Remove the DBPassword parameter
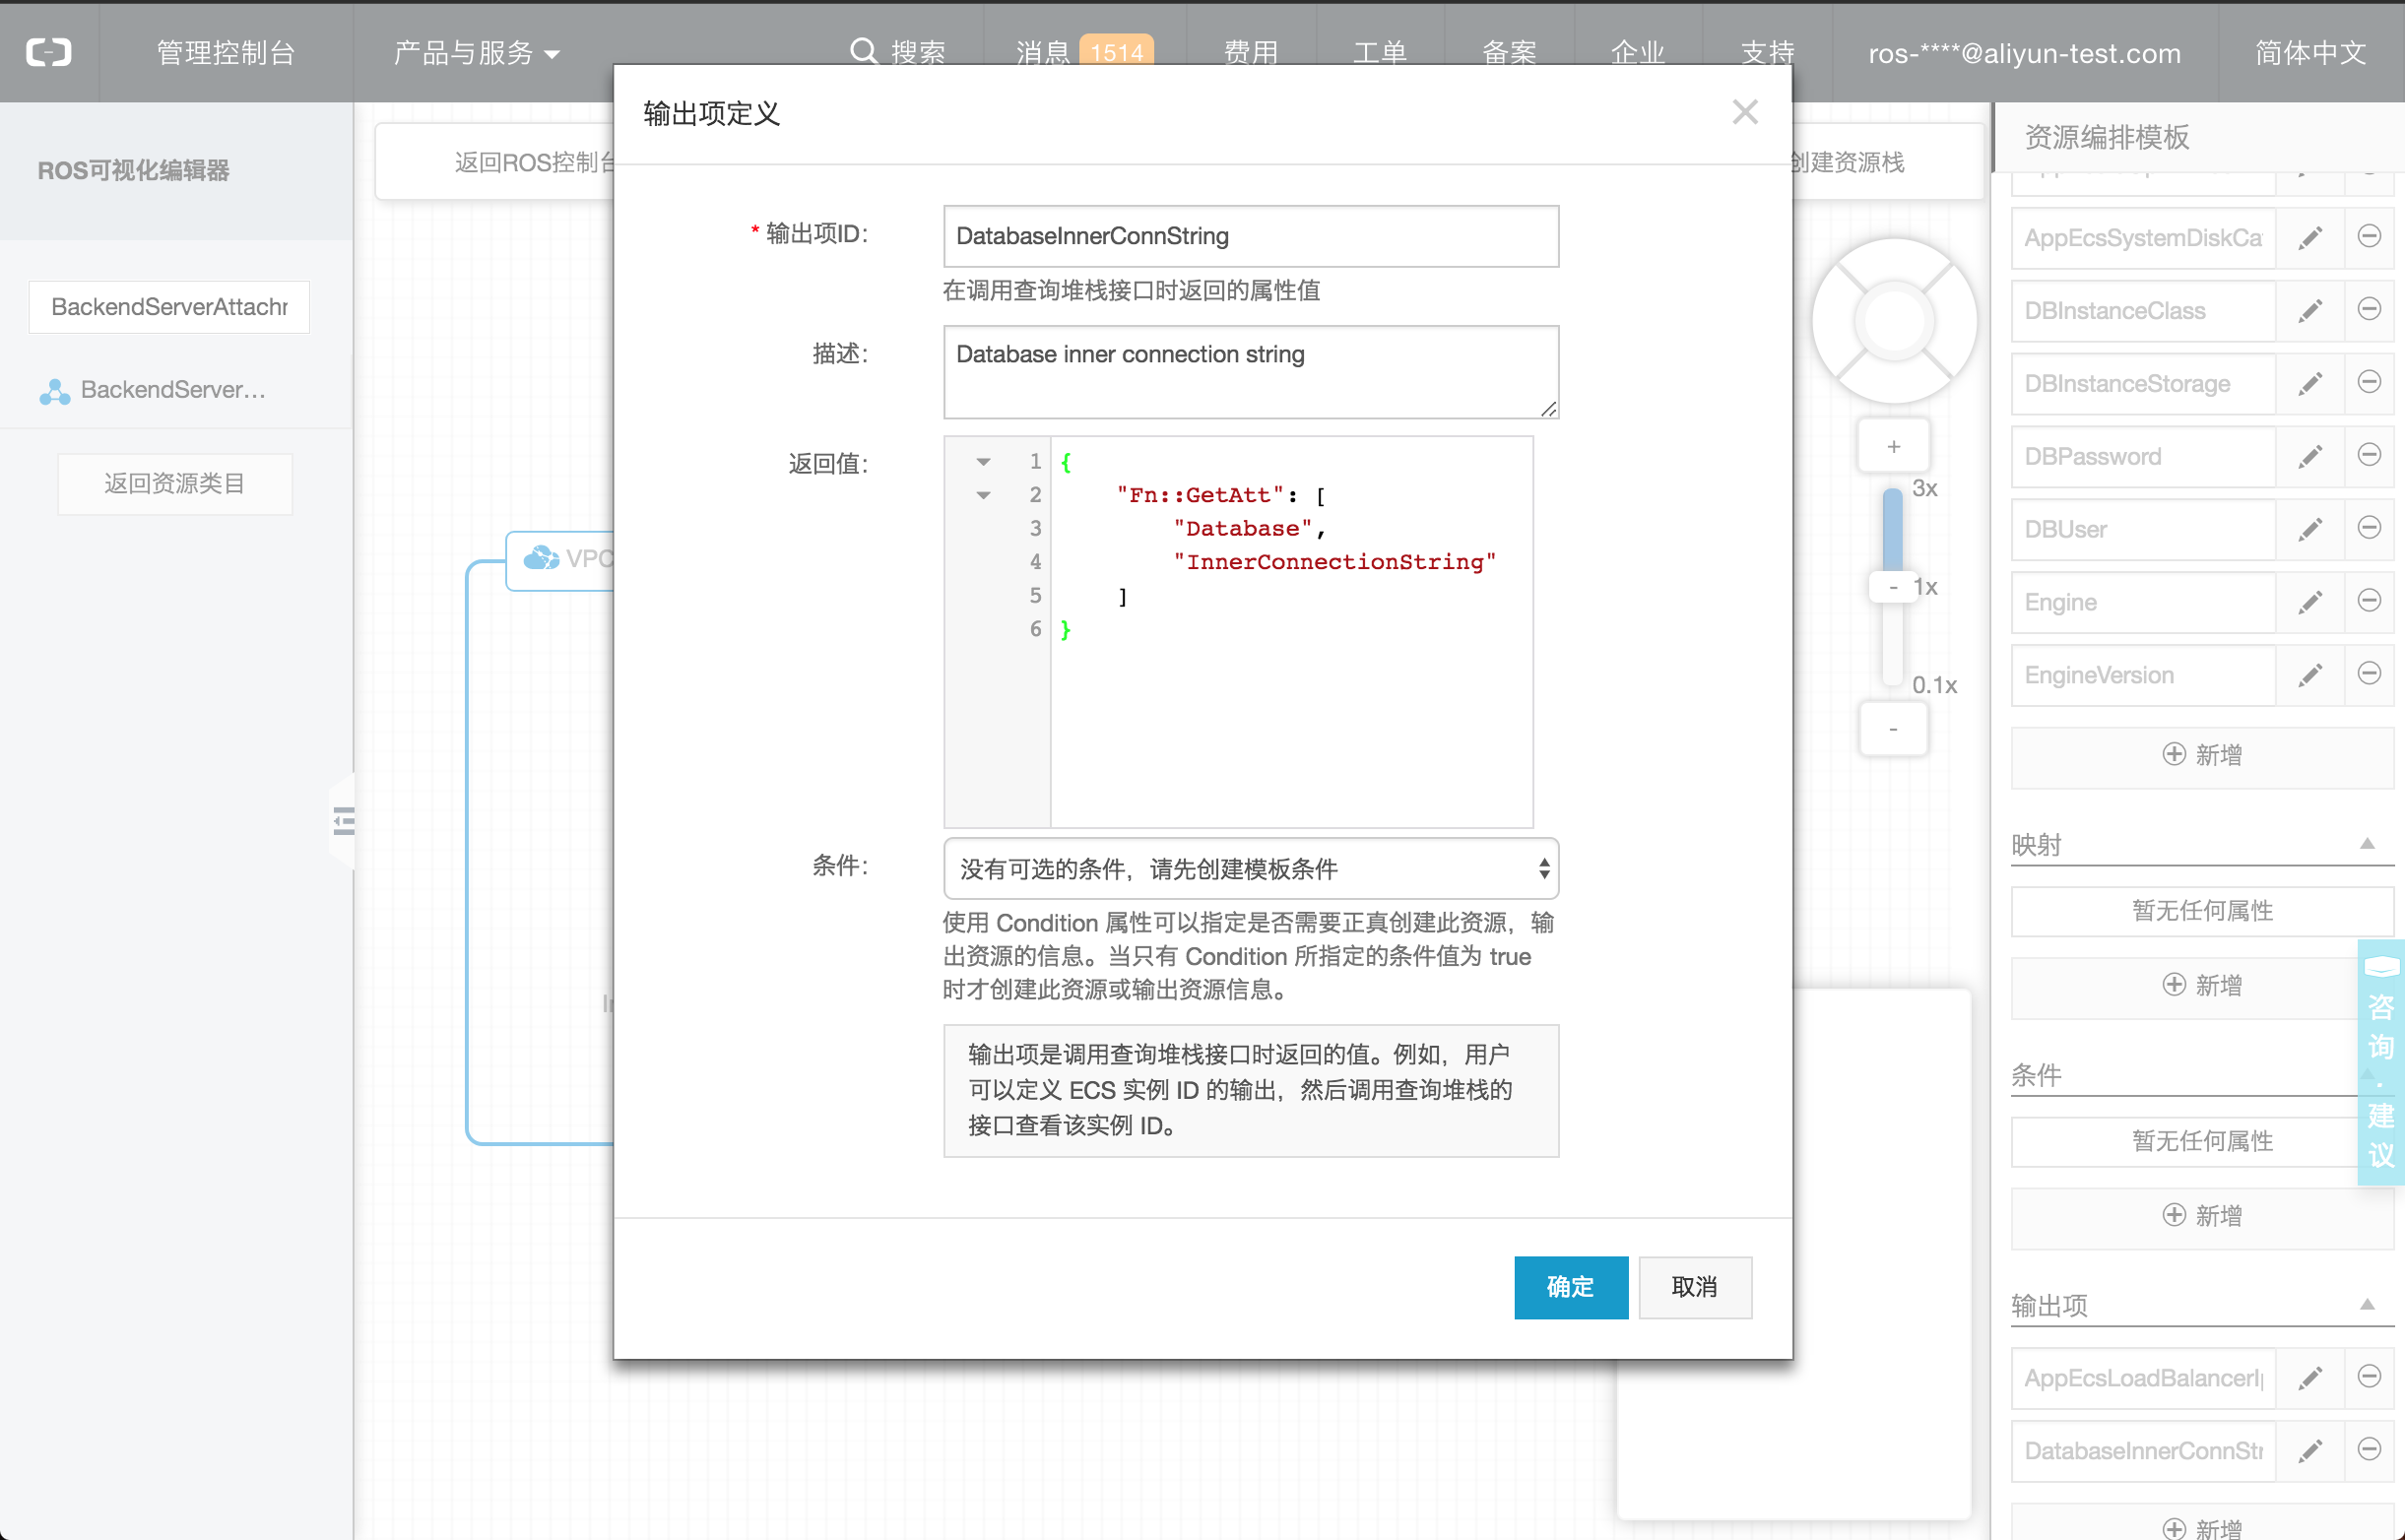The image size is (2405, 1540). tap(2368, 455)
